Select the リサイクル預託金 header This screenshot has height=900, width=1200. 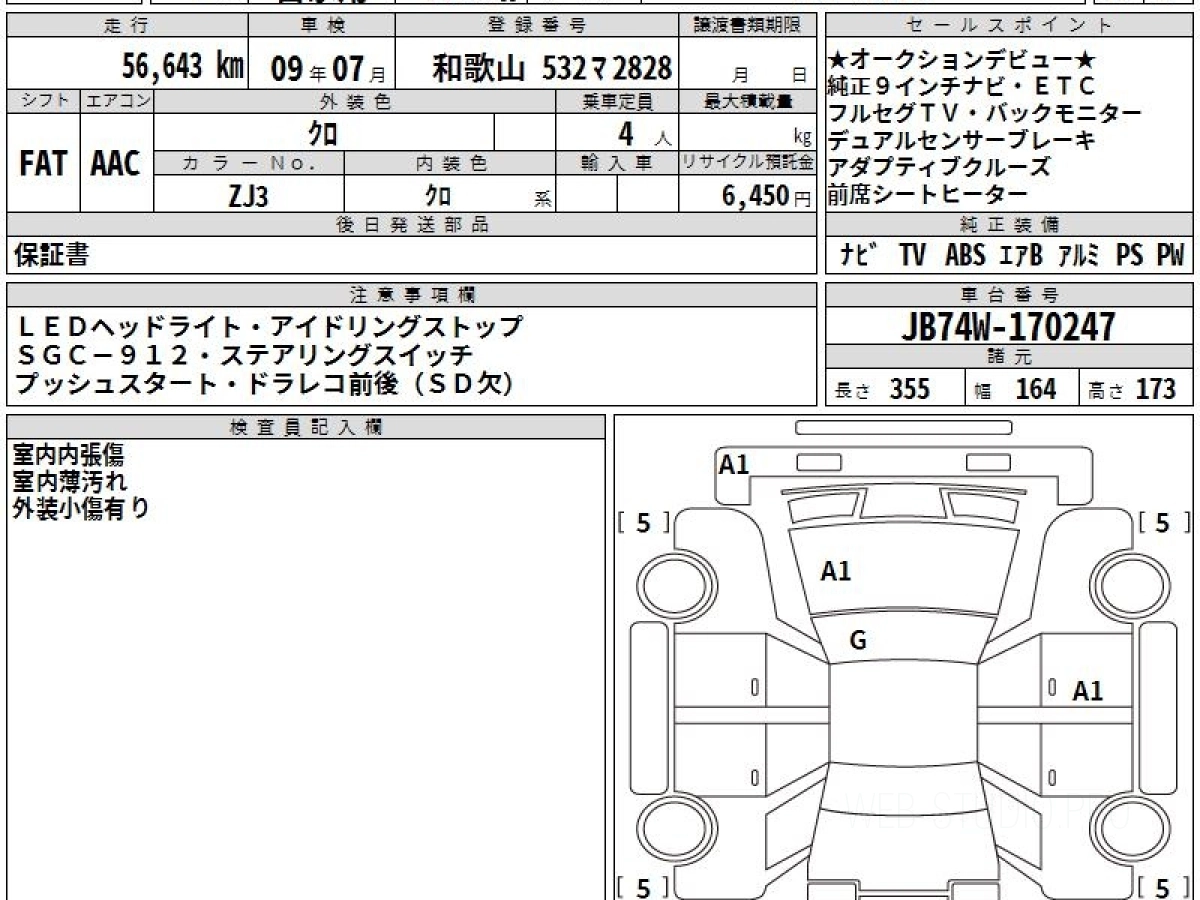pyautogui.click(x=748, y=163)
